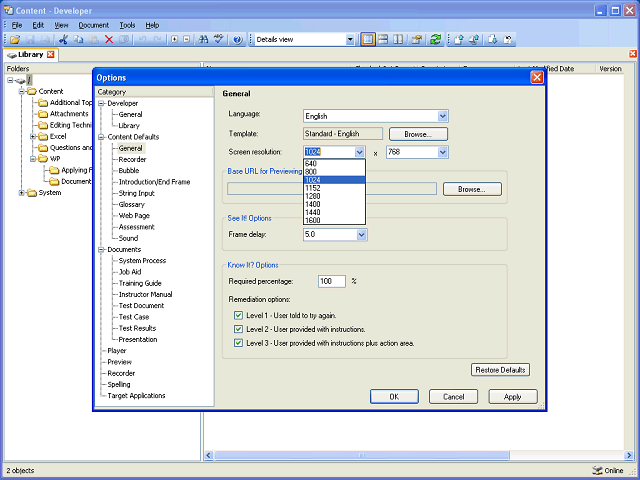Click the Required percentage input field
The height and width of the screenshot is (480, 640).
coord(332,281)
